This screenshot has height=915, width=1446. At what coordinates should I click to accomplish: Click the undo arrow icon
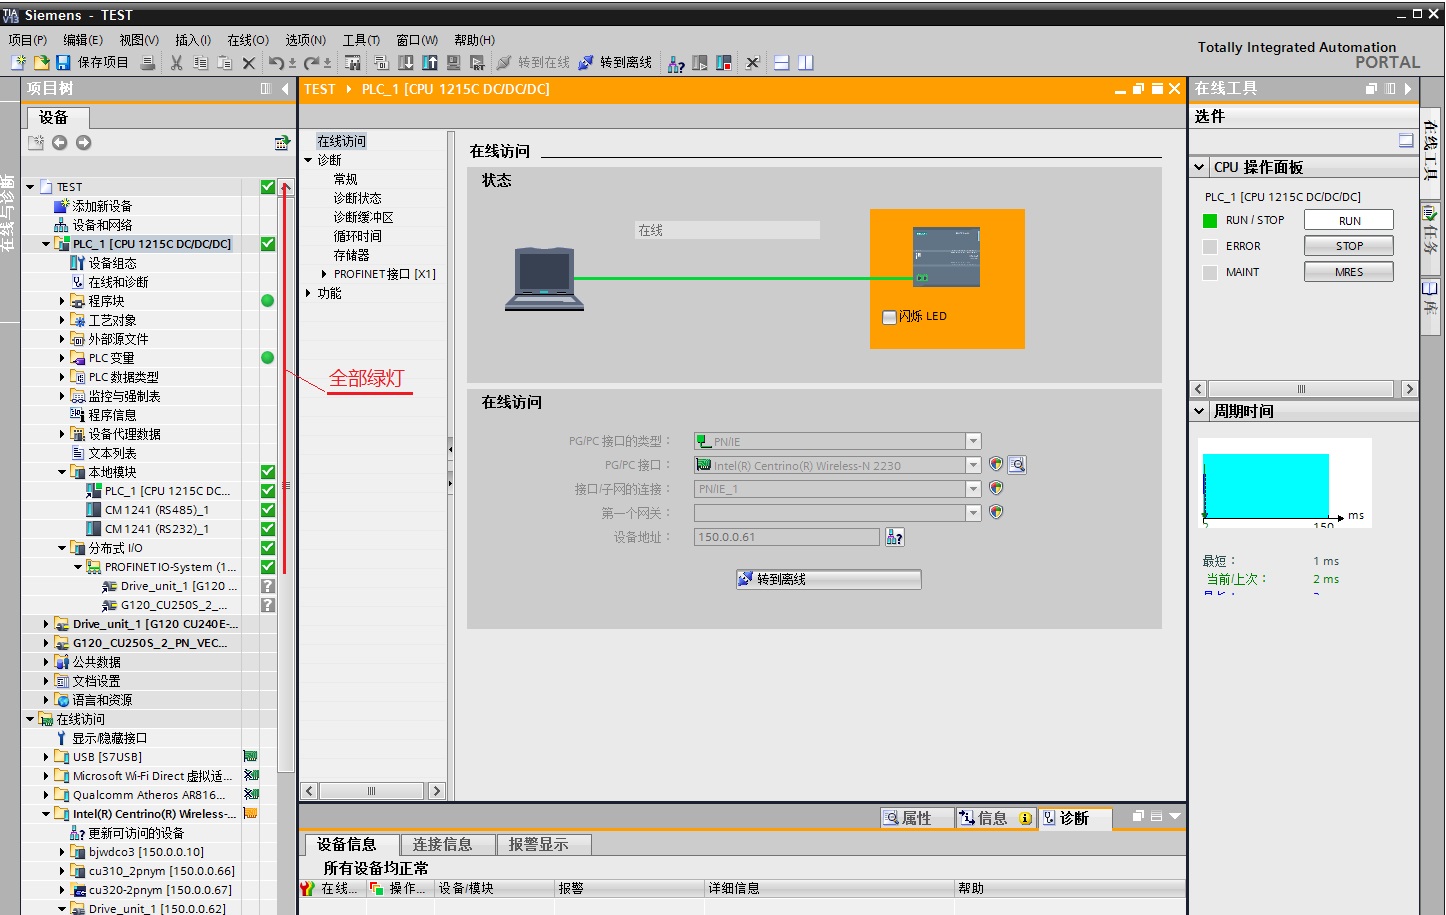pos(276,62)
